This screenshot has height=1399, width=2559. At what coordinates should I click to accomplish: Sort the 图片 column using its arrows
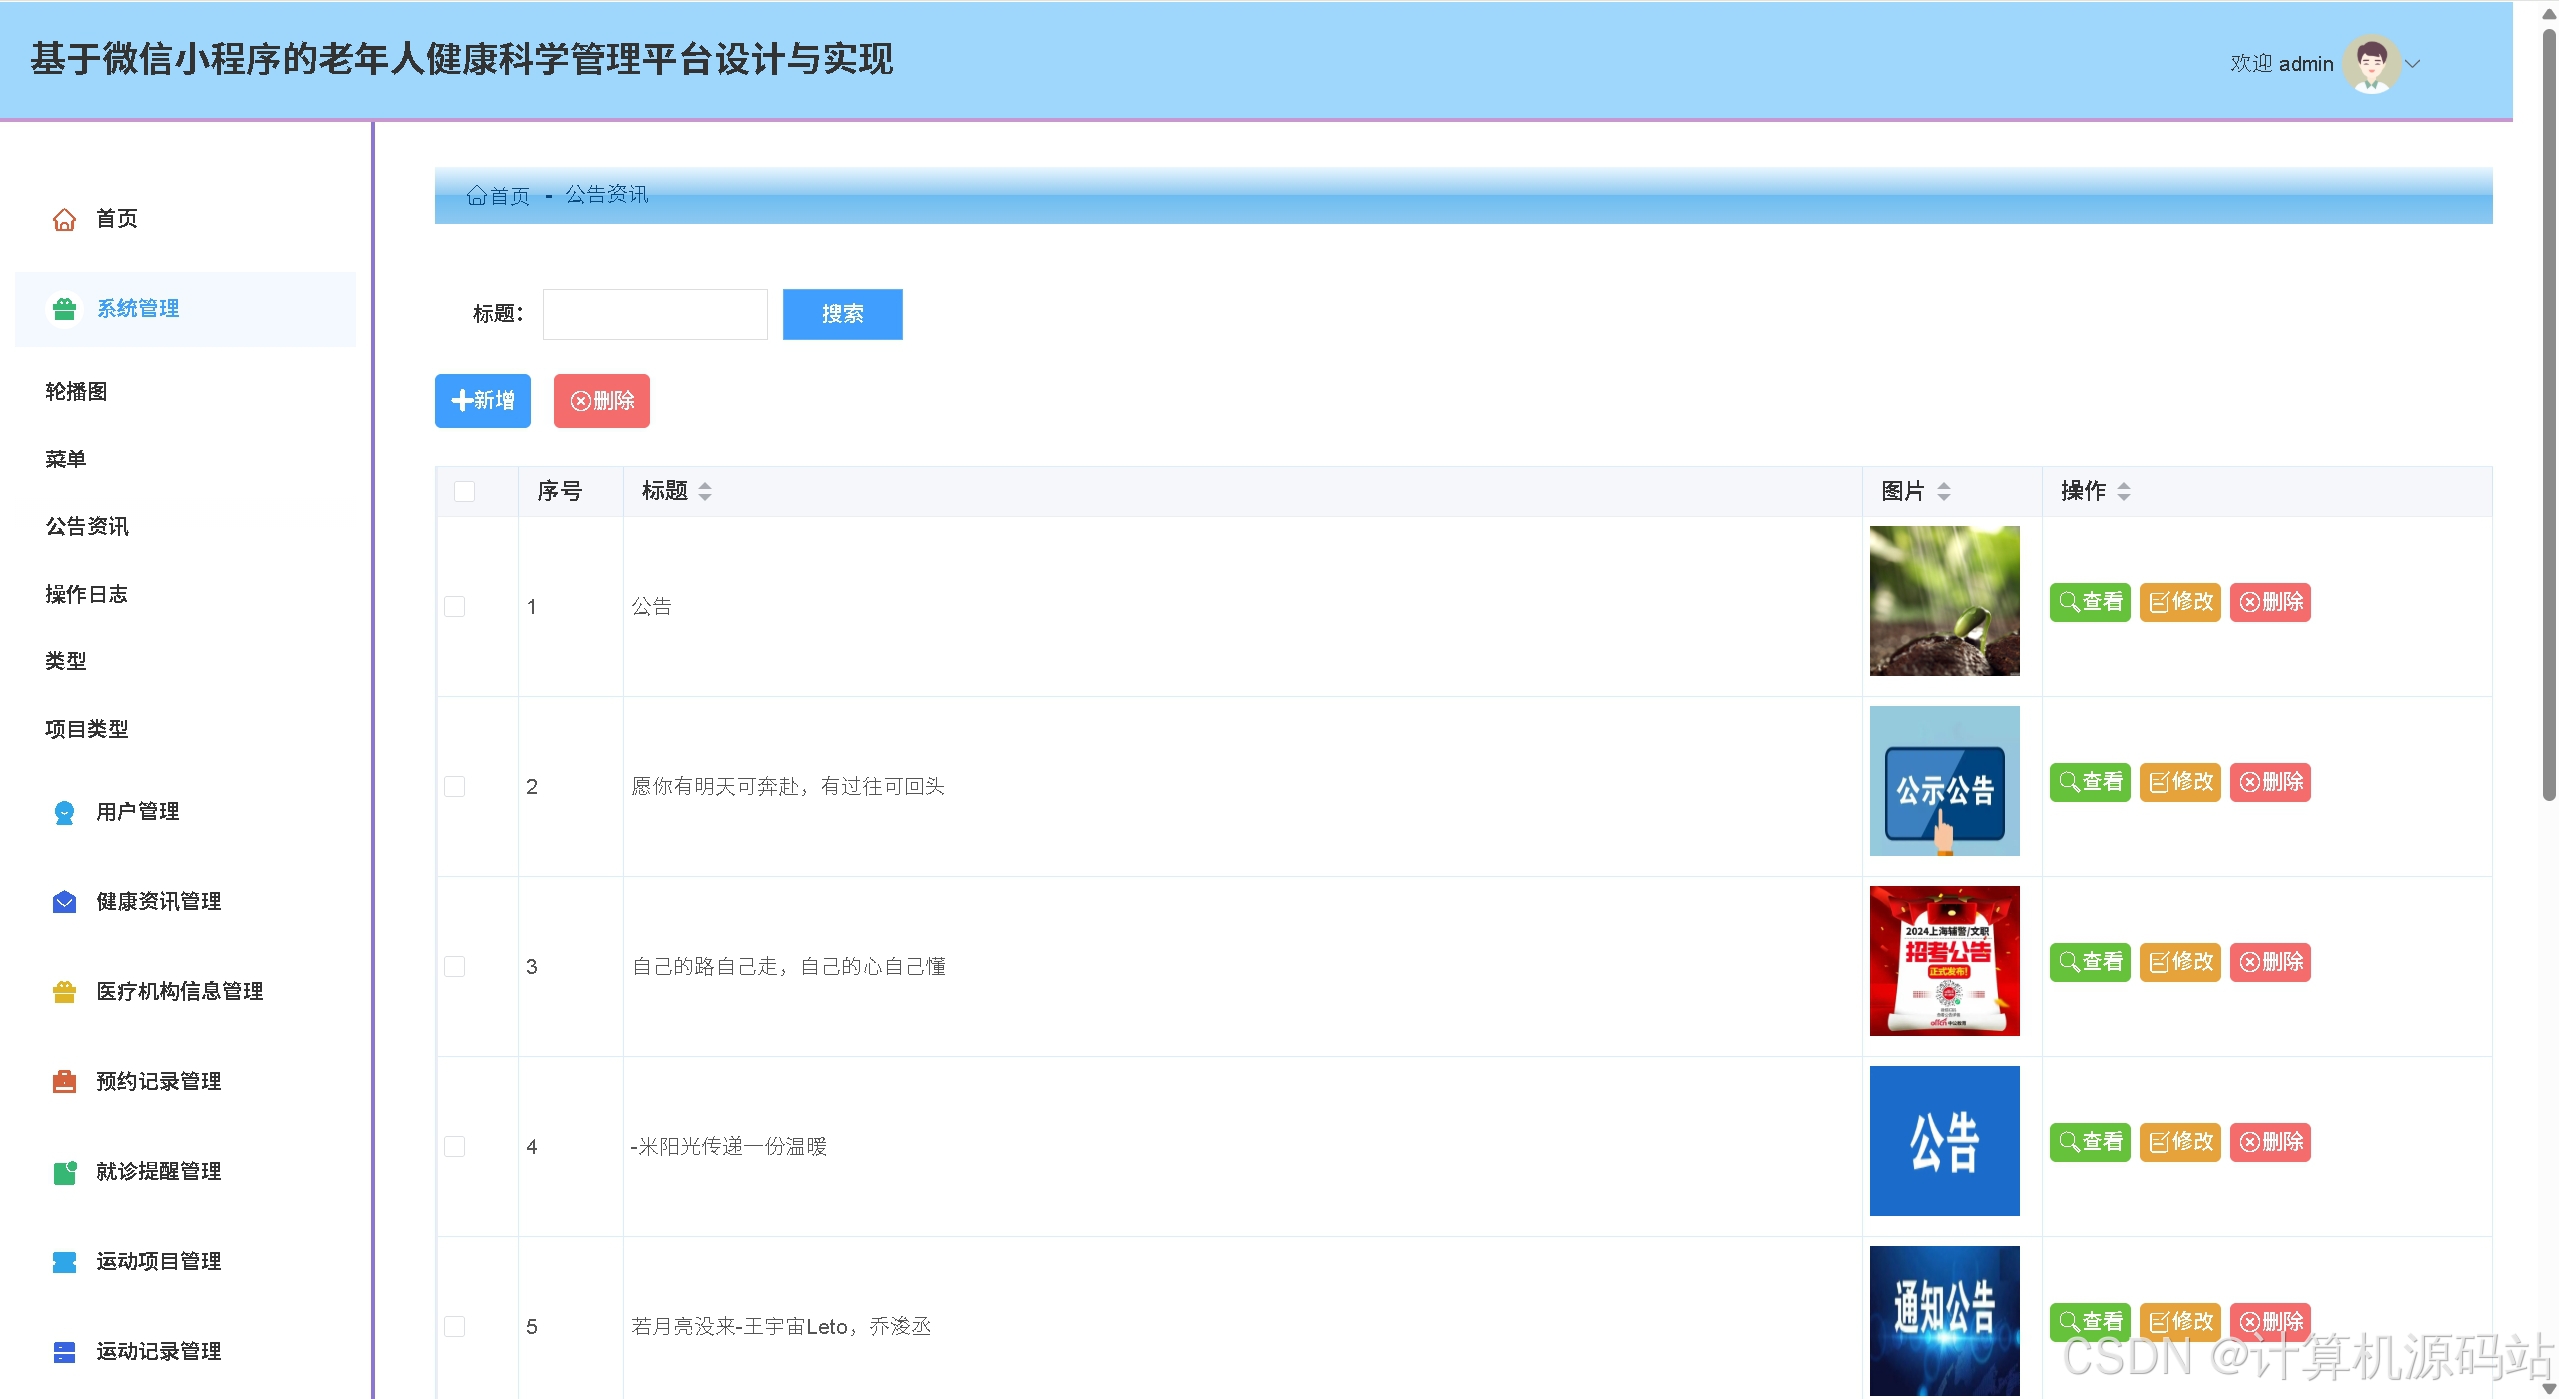click(x=1944, y=491)
